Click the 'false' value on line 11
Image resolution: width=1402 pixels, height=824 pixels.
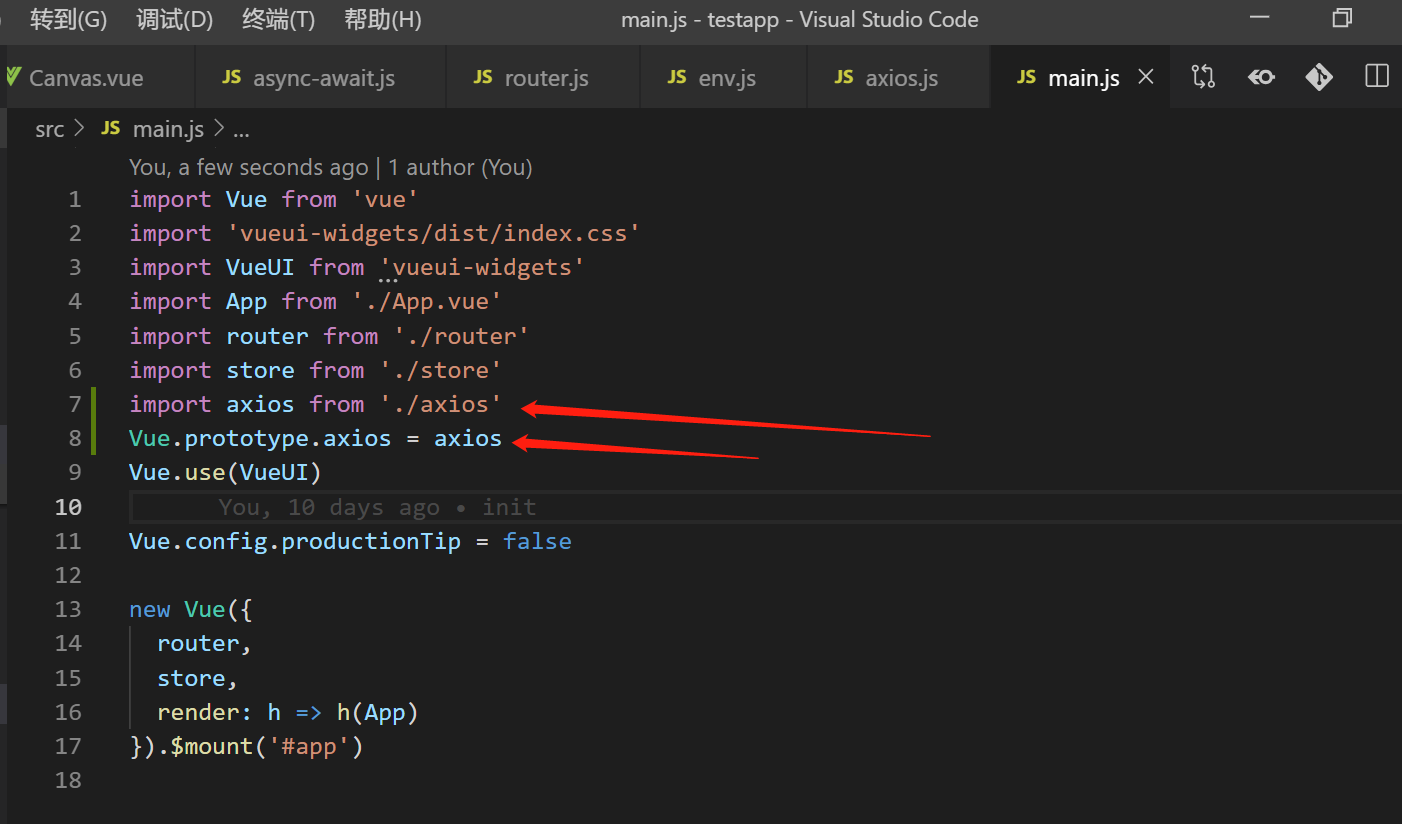[537, 541]
